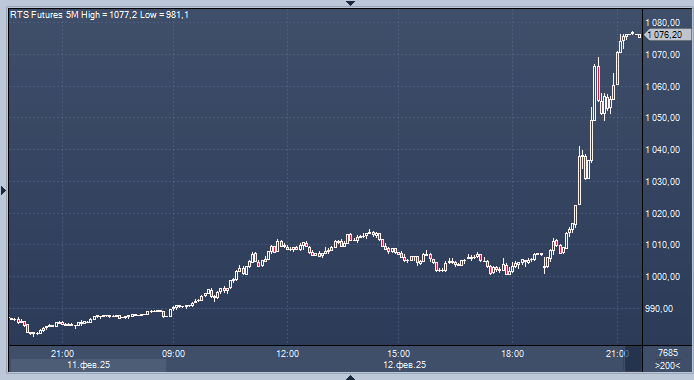Image resolution: width=694 pixels, height=380 pixels.
Task: Expand the panel with the bottom-edge arrow
Action: (351, 377)
